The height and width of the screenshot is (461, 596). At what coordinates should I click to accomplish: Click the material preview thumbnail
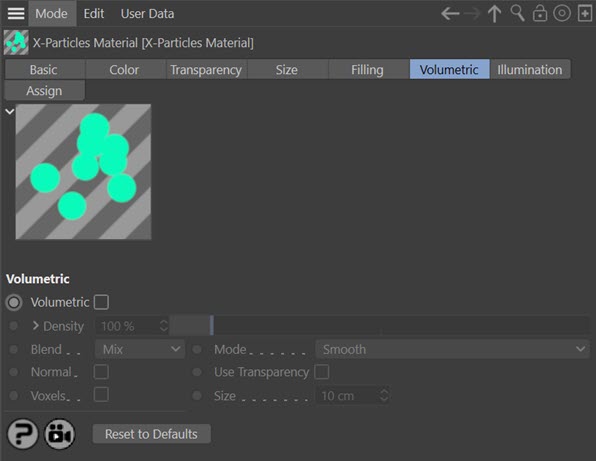click(x=83, y=171)
